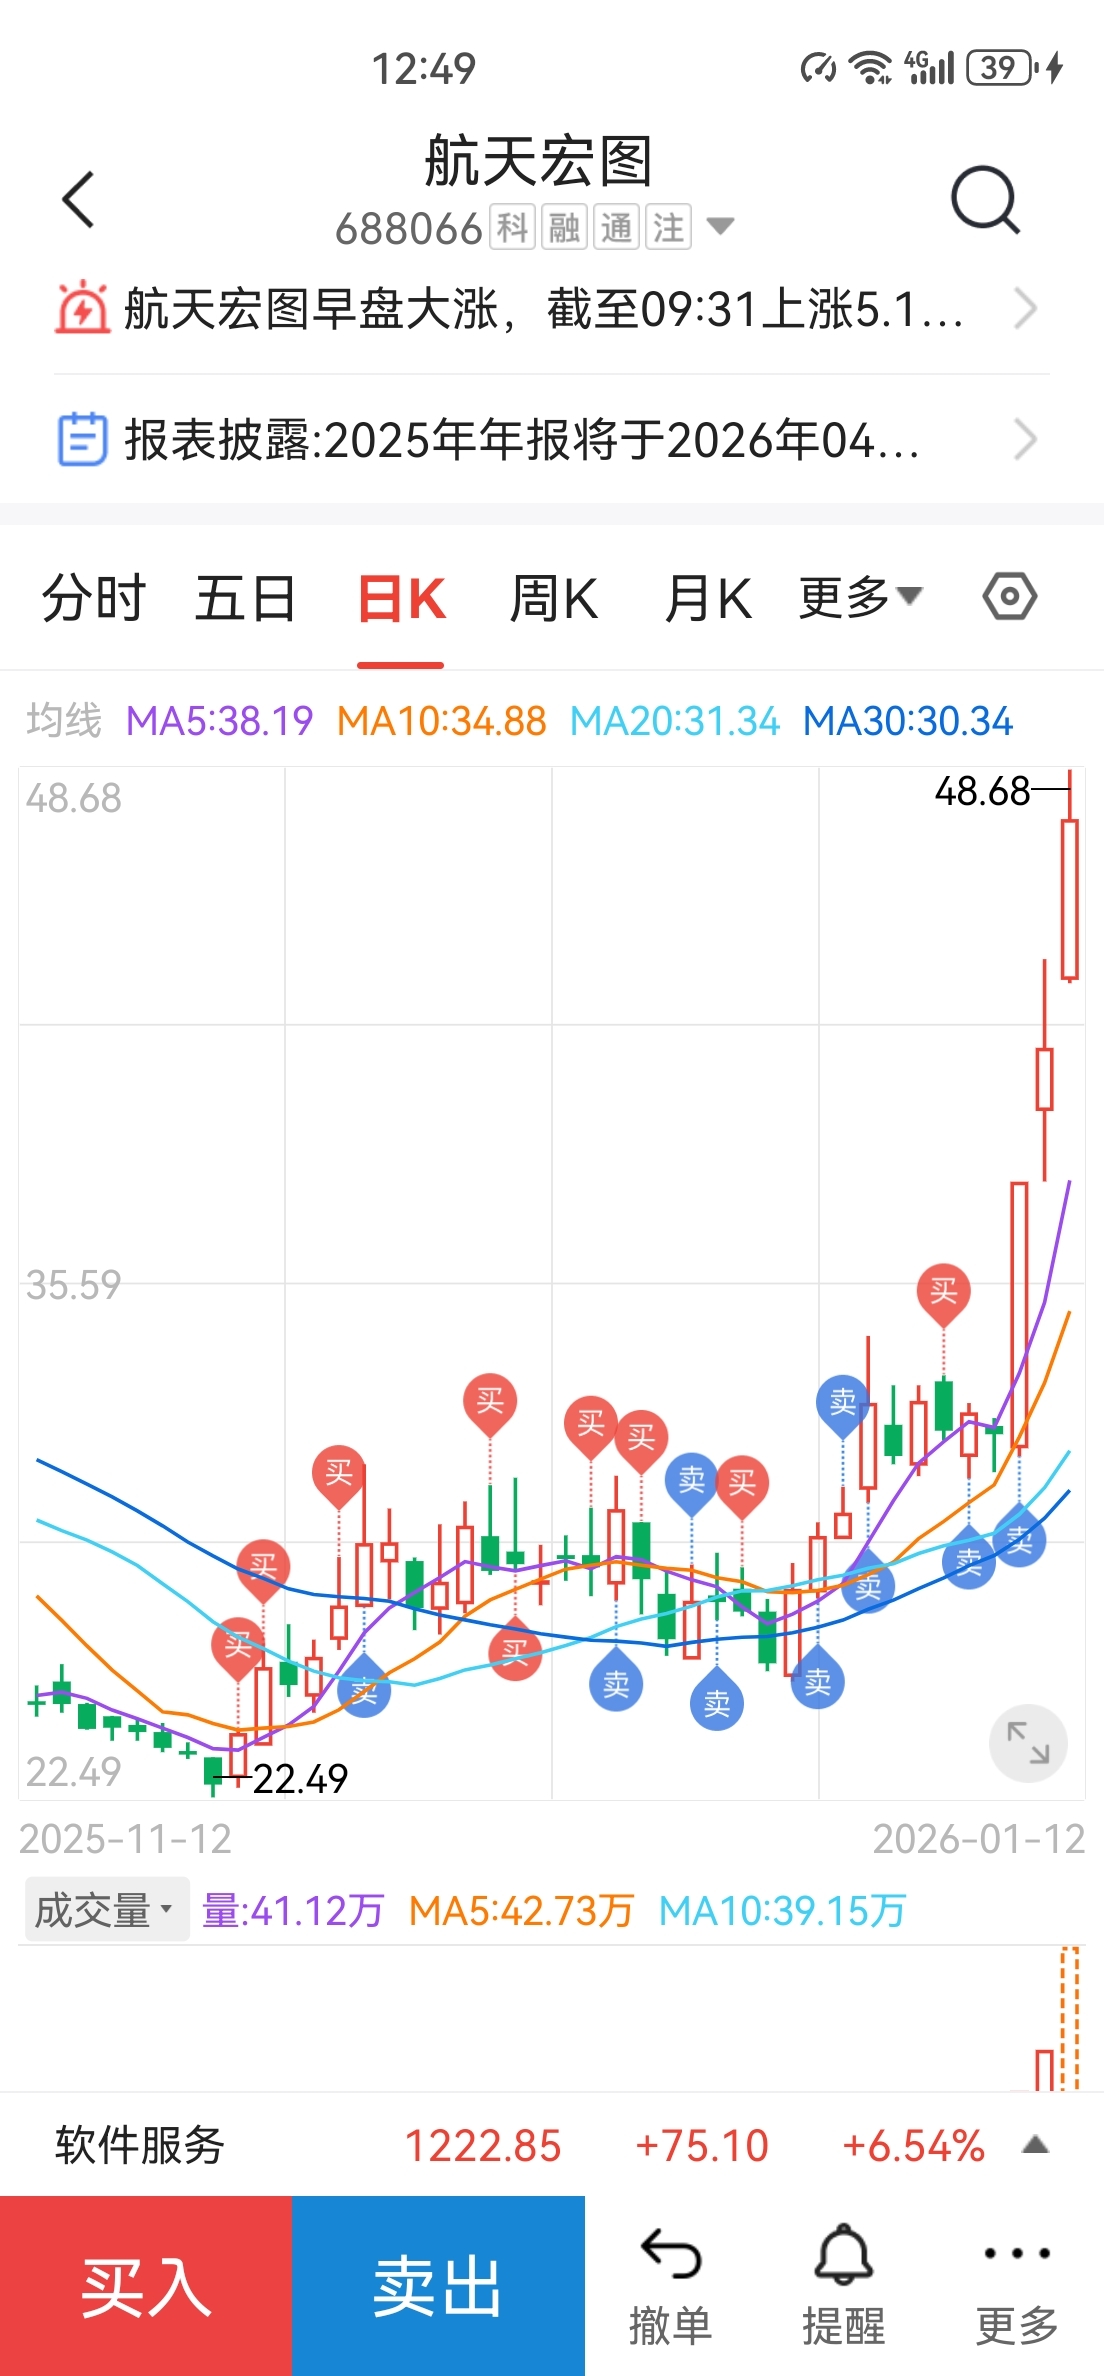Tap MA5:38.19 indicator value
The image size is (1104, 2376).
click(x=220, y=720)
